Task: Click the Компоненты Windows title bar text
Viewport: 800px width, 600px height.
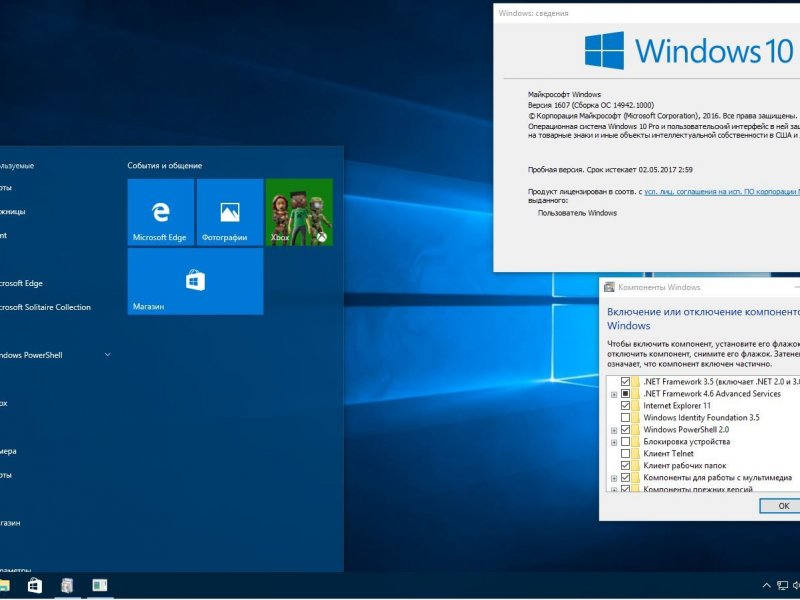Action: click(x=659, y=287)
